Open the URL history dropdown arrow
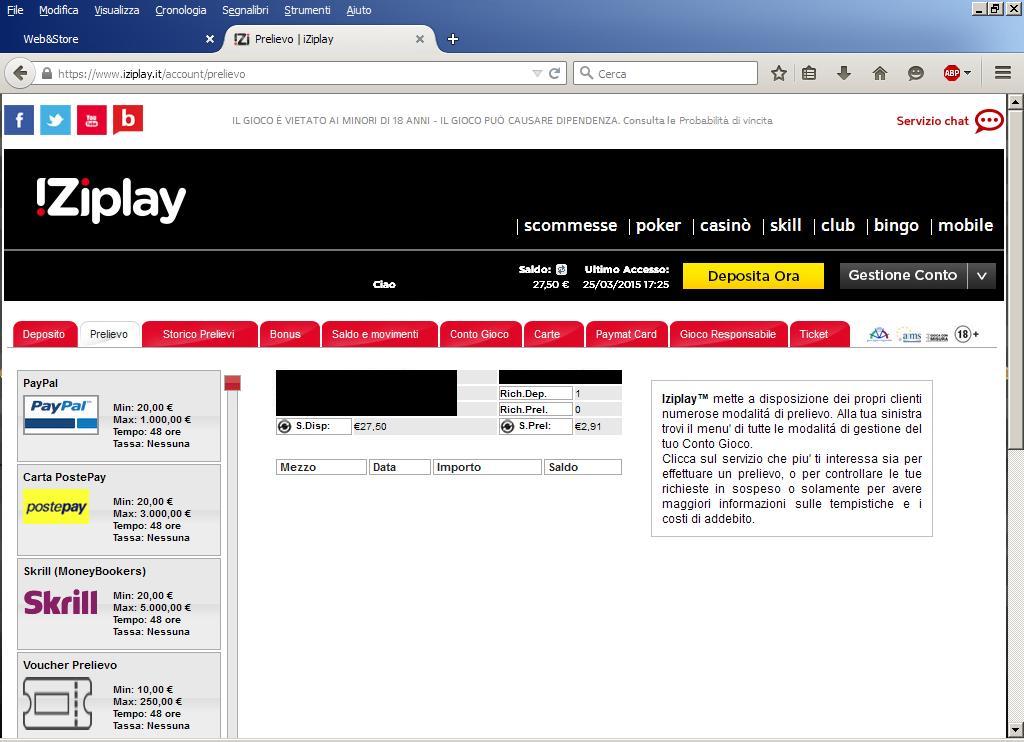Screen dimensions: 1024x742 tap(537, 73)
